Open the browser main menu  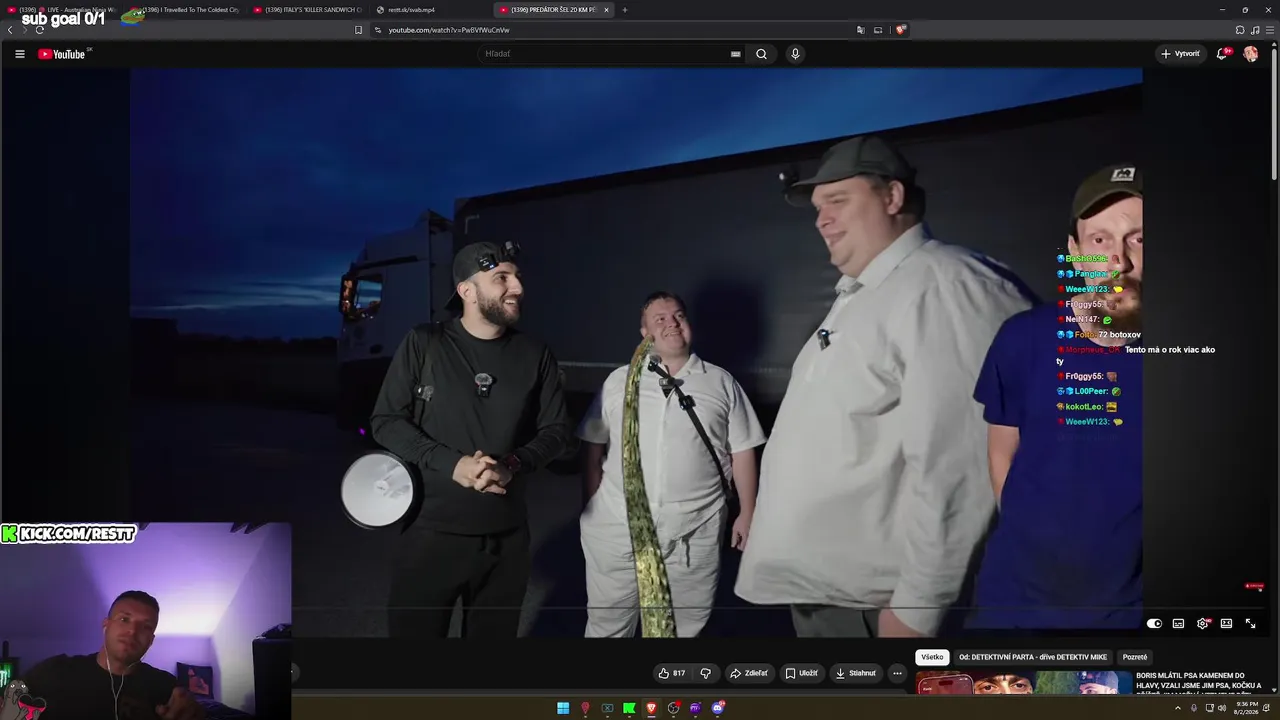[1269, 30]
